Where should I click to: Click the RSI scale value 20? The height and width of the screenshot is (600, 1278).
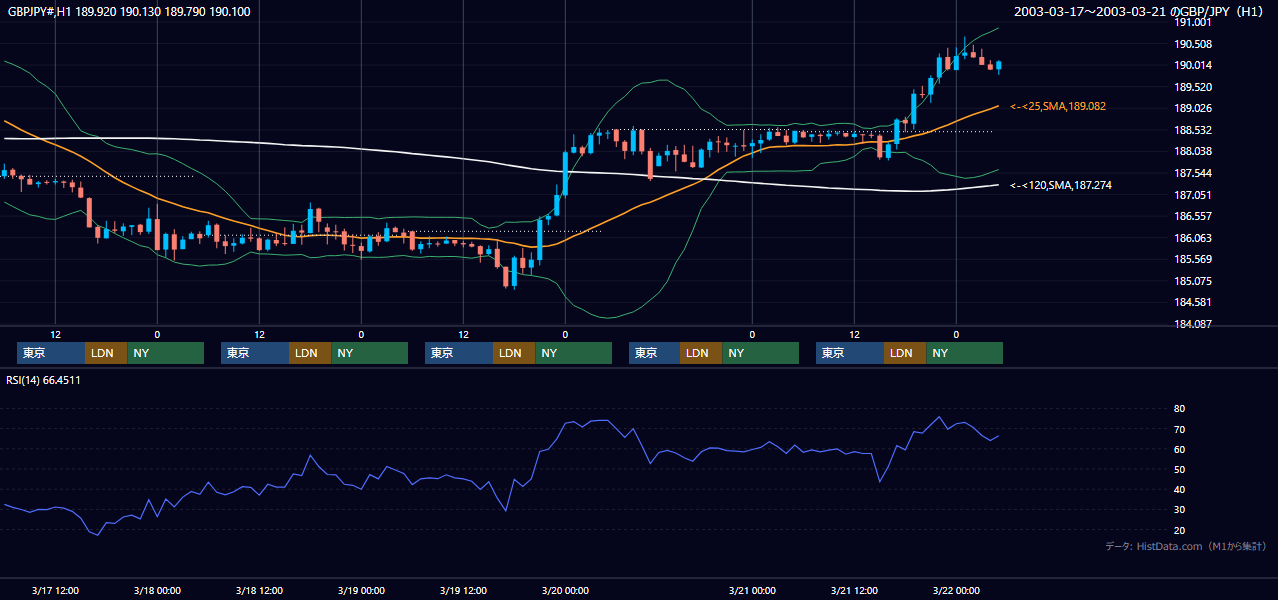coord(1180,530)
